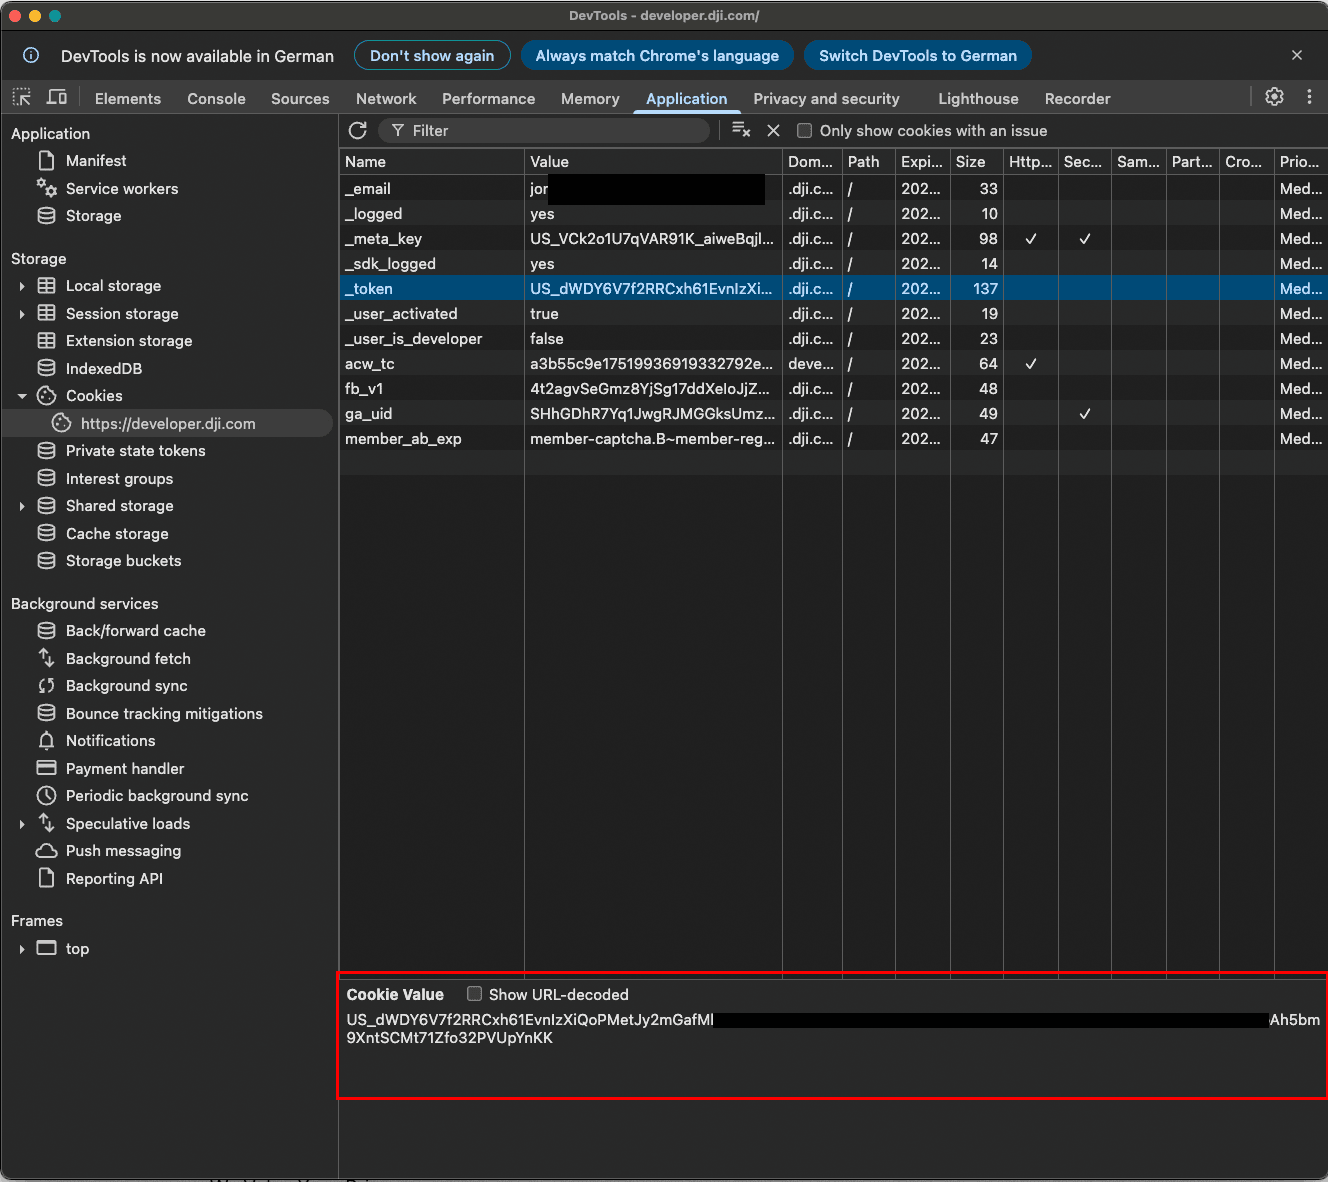This screenshot has width=1328, height=1182.
Task: Expand the top frame item
Action: pos(22,949)
